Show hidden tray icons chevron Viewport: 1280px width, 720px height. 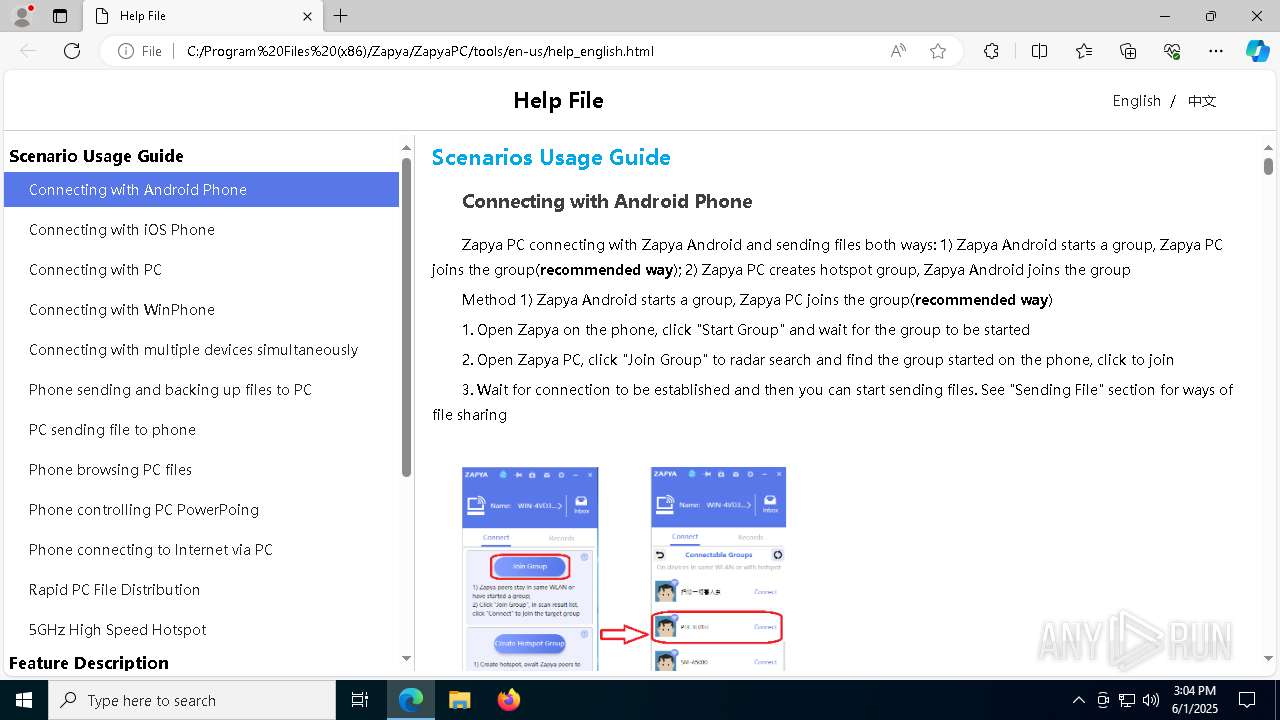click(x=1078, y=700)
